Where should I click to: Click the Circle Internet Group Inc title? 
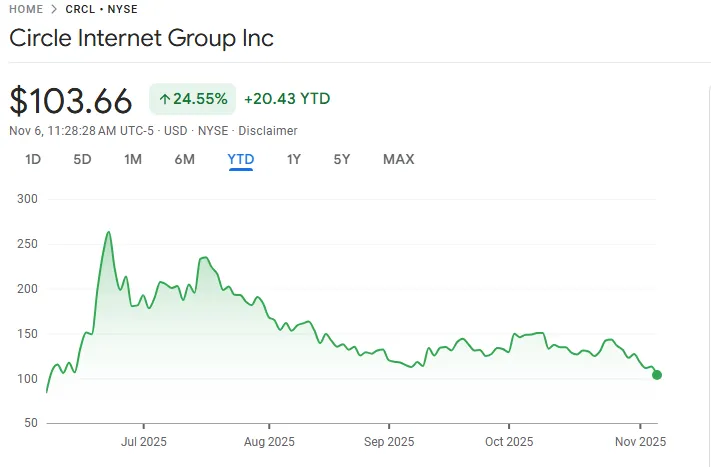[141, 39]
